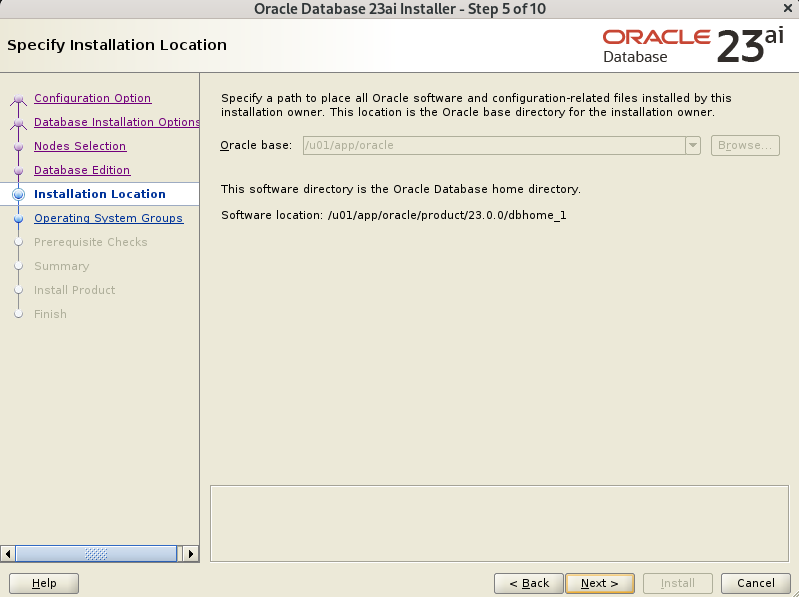Click the Install Product step bullet
The width and height of the screenshot is (799, 597).
(x=18, y=290)
